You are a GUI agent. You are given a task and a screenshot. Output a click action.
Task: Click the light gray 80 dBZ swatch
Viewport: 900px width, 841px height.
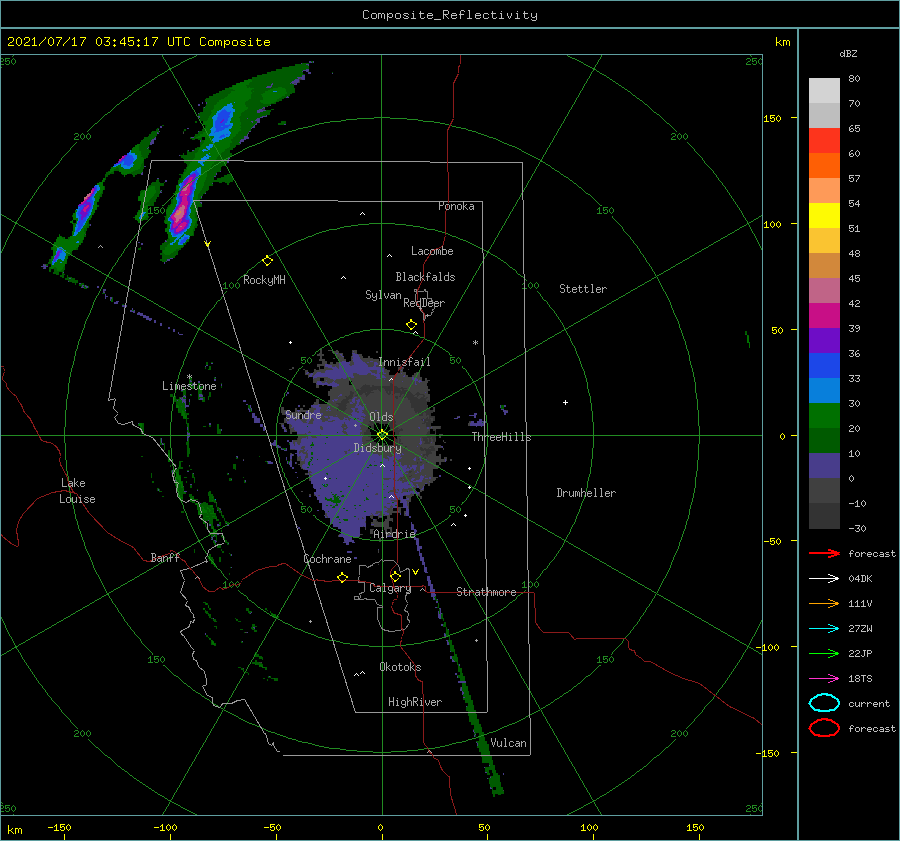824,91
